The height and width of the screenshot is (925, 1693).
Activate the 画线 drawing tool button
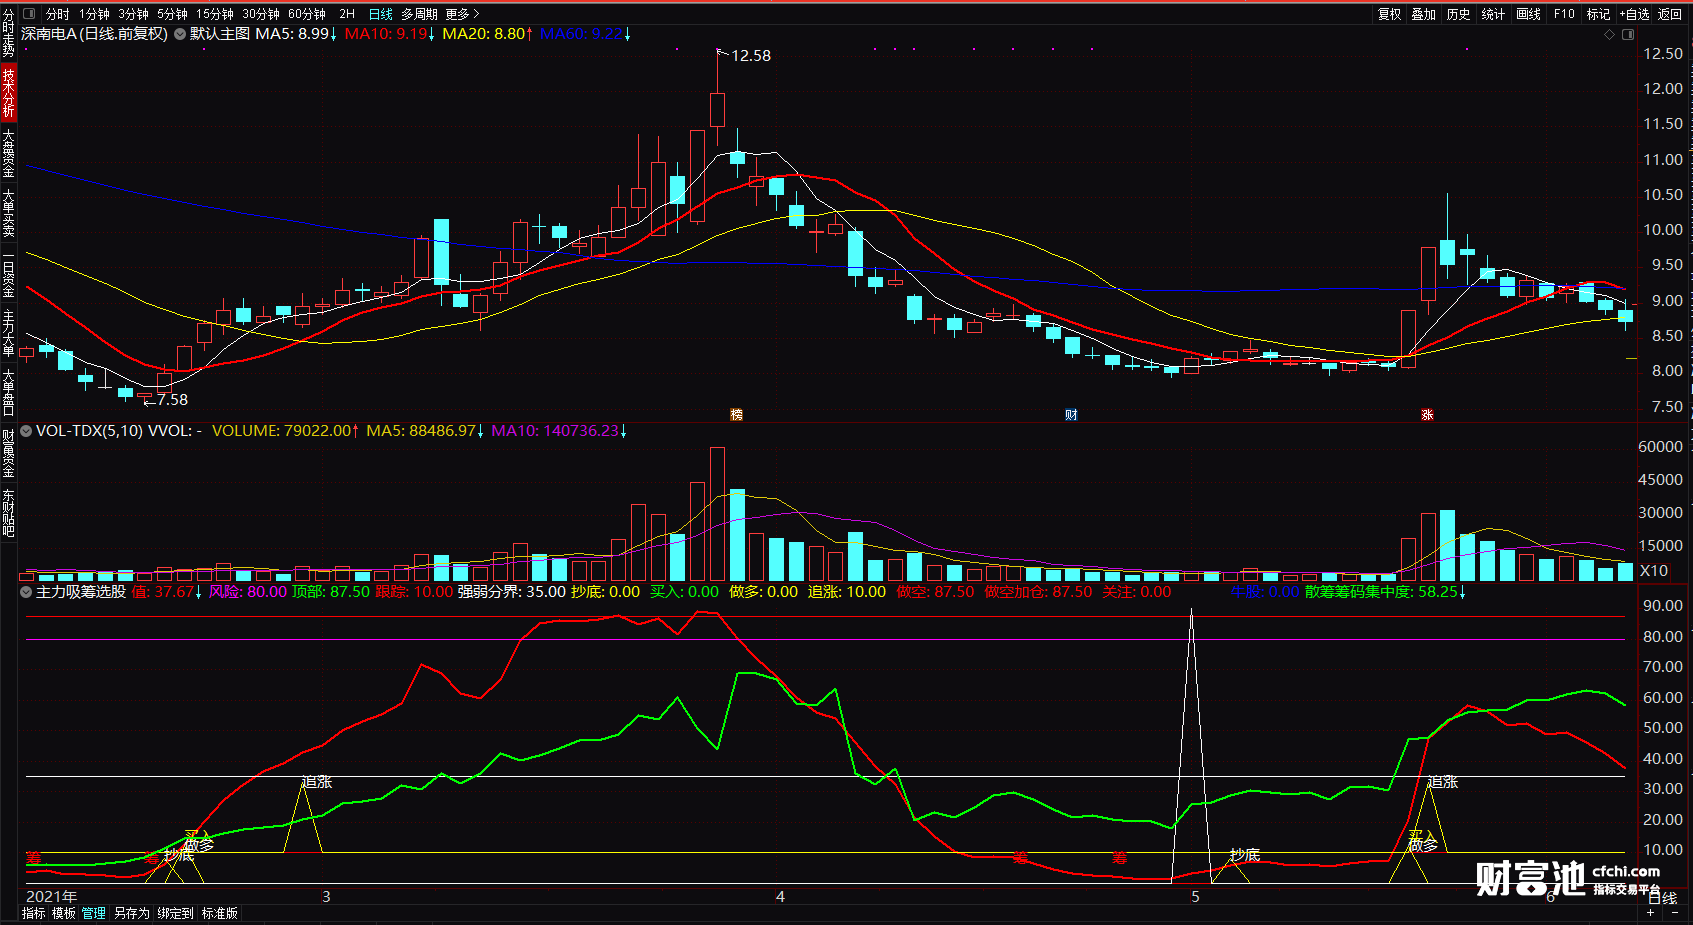tap(1528, 14)
